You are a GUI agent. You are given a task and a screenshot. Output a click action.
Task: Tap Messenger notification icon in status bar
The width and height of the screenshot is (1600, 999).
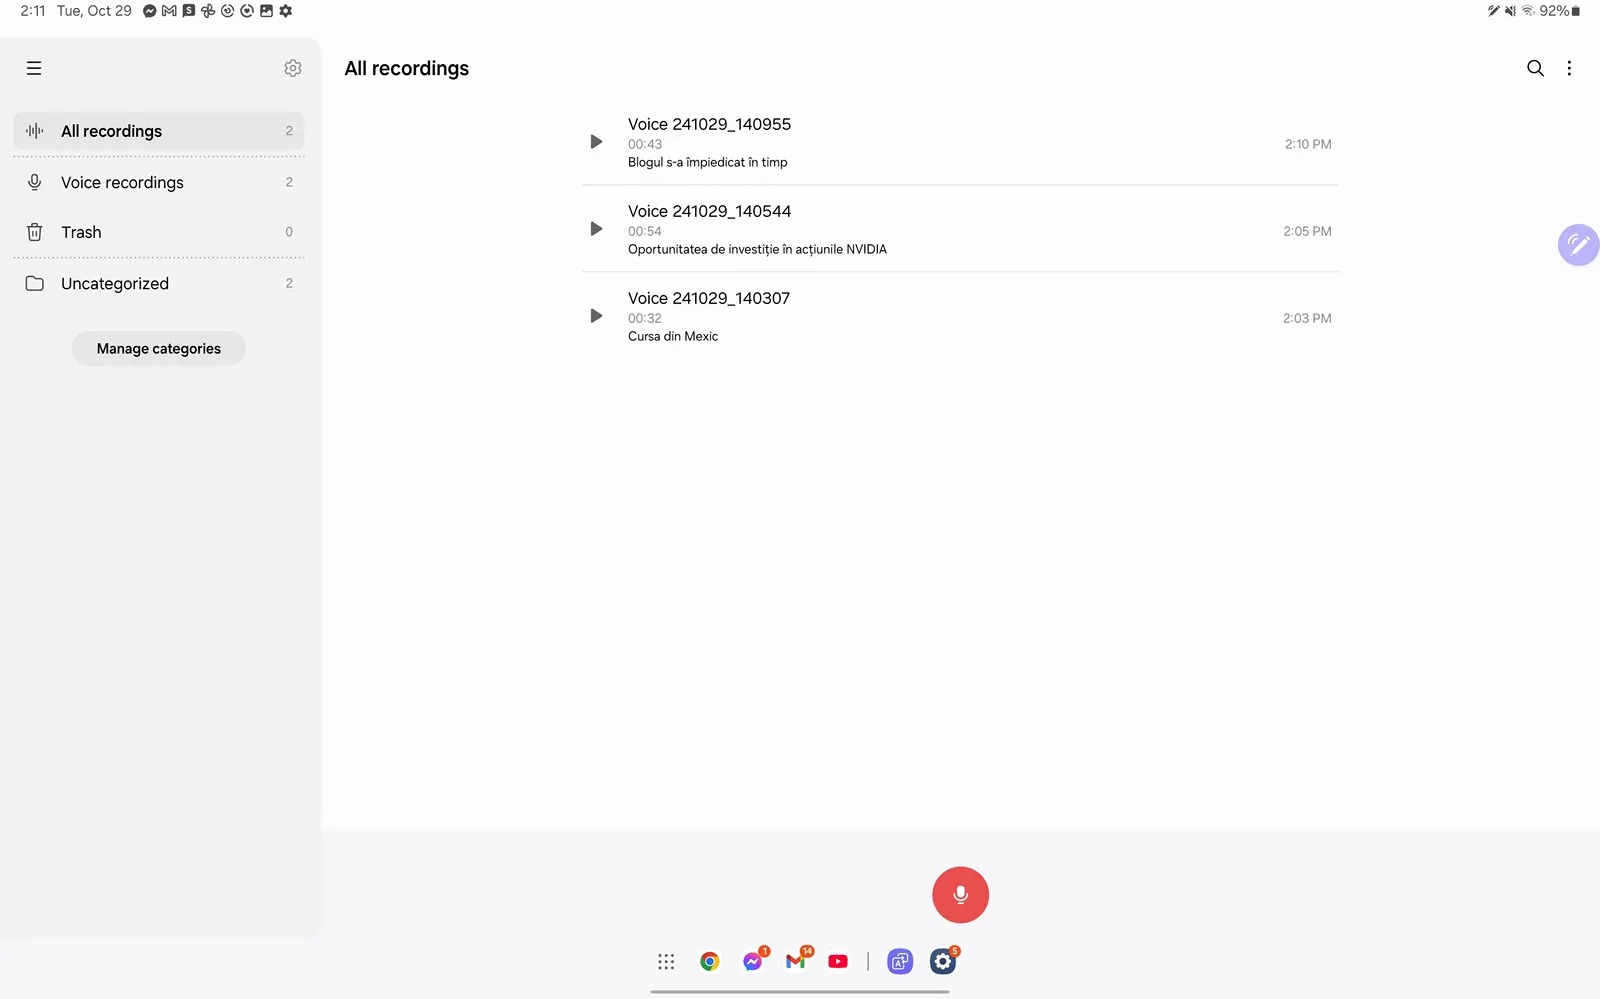[150, 11]
